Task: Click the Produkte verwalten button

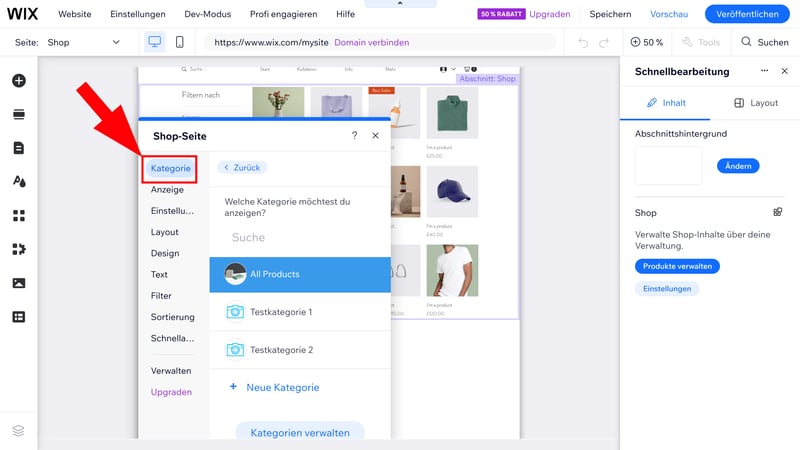Action: 677,266
